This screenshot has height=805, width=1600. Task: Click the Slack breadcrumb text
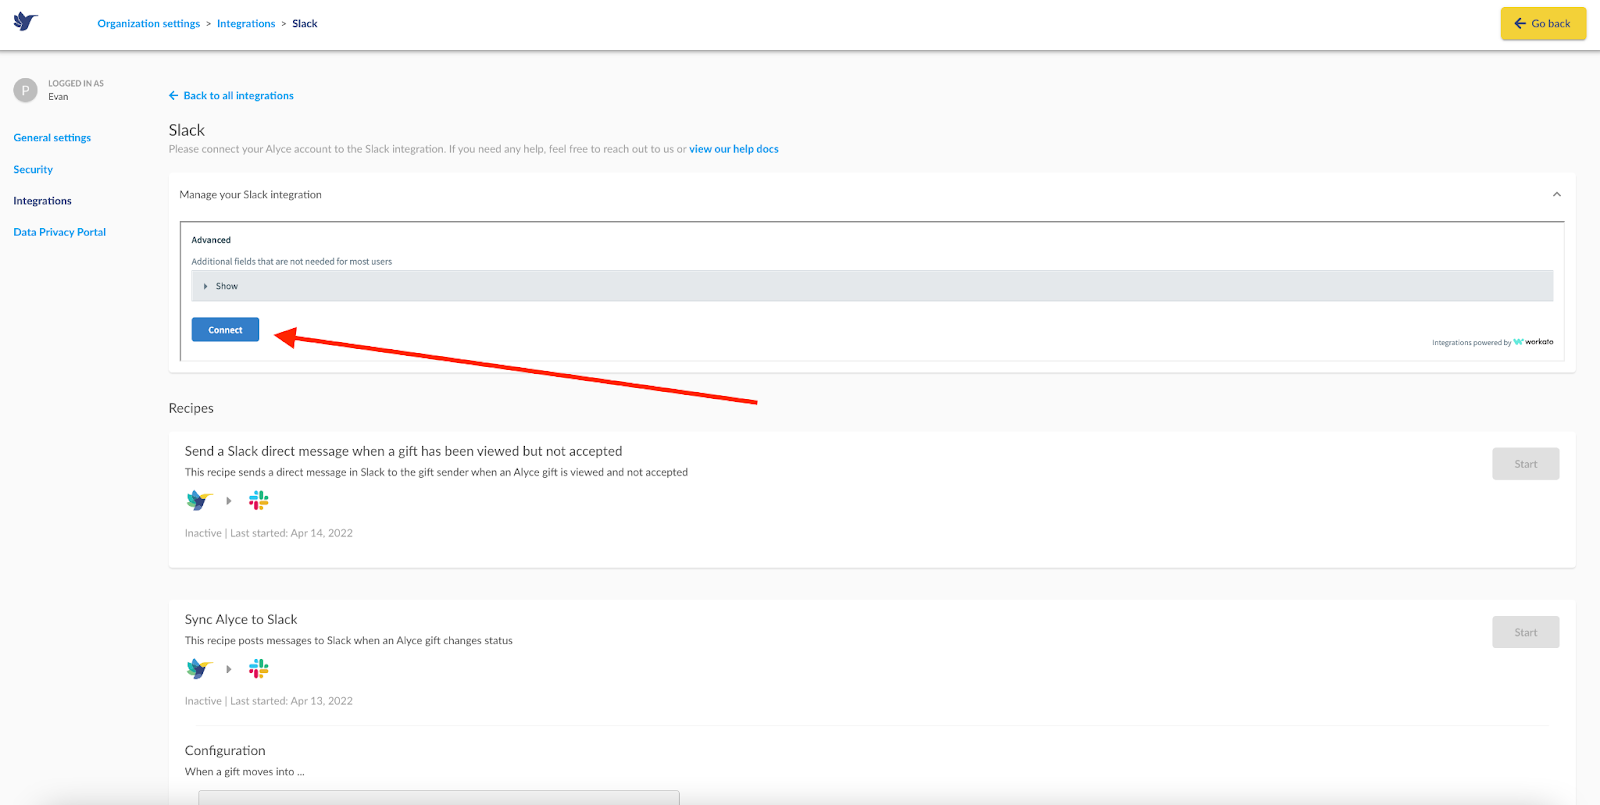click(305, 24)
